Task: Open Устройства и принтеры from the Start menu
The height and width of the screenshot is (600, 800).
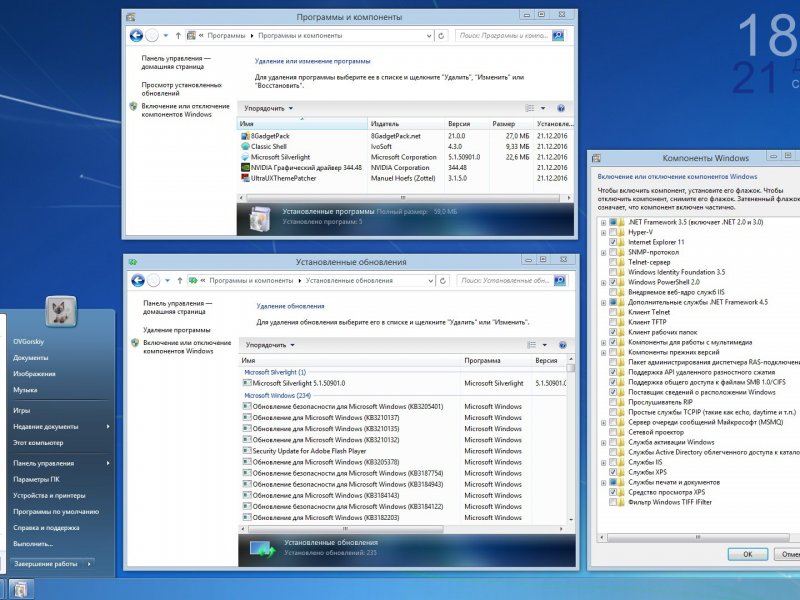Action: point(49,495)
